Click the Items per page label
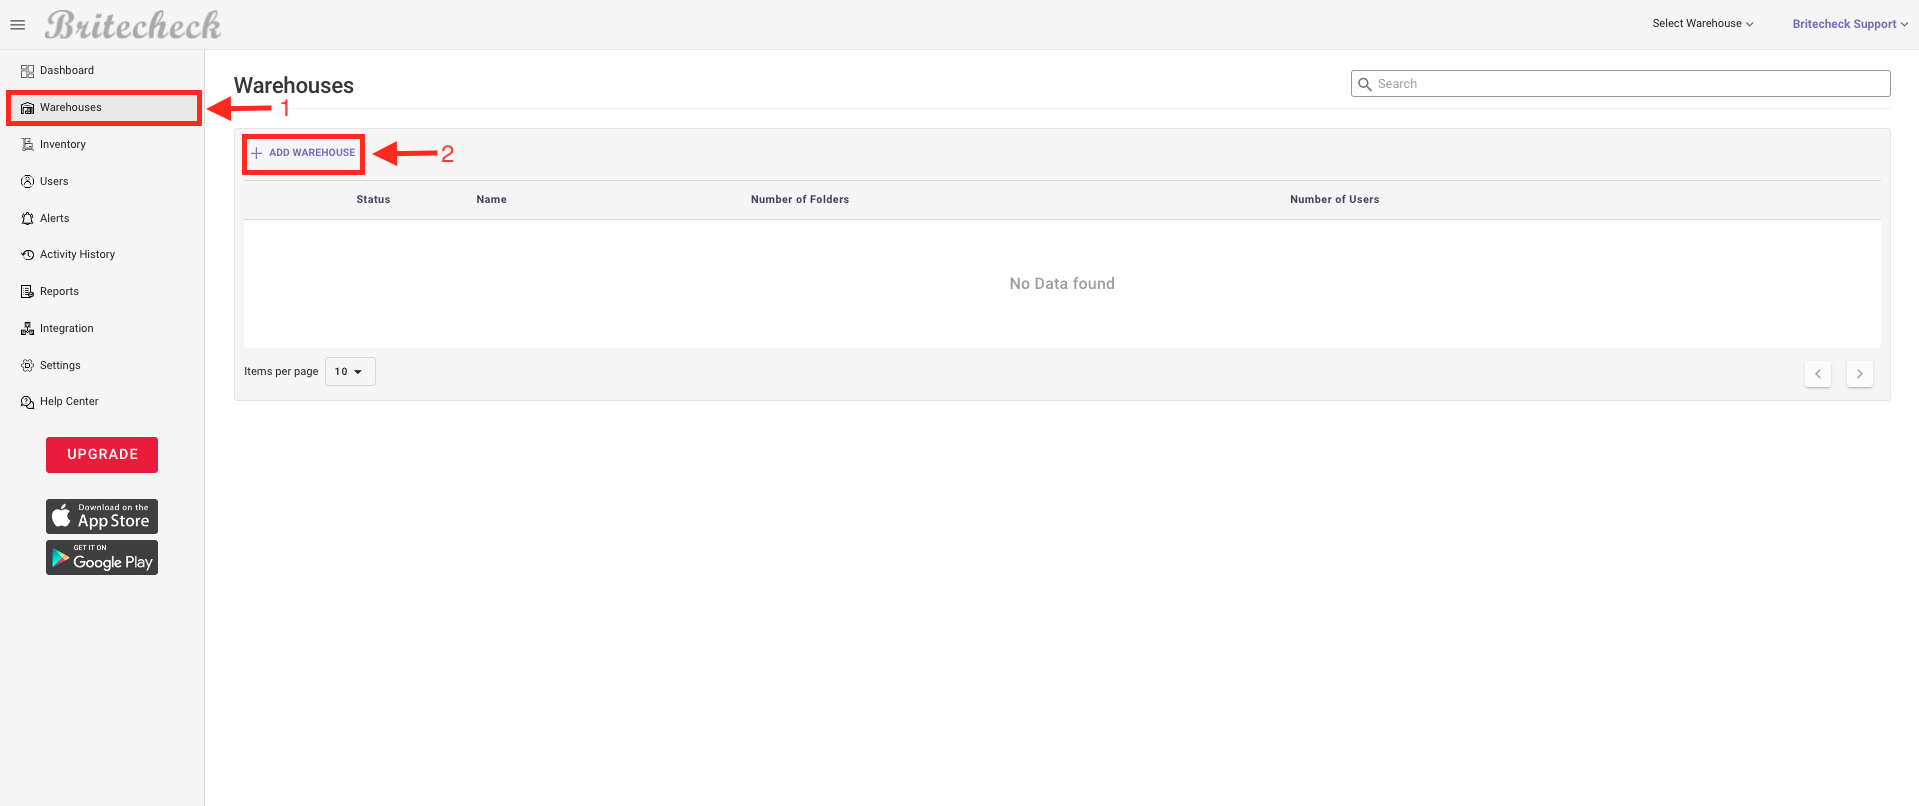Viewport: 1919px width, 806px height. 281,371
